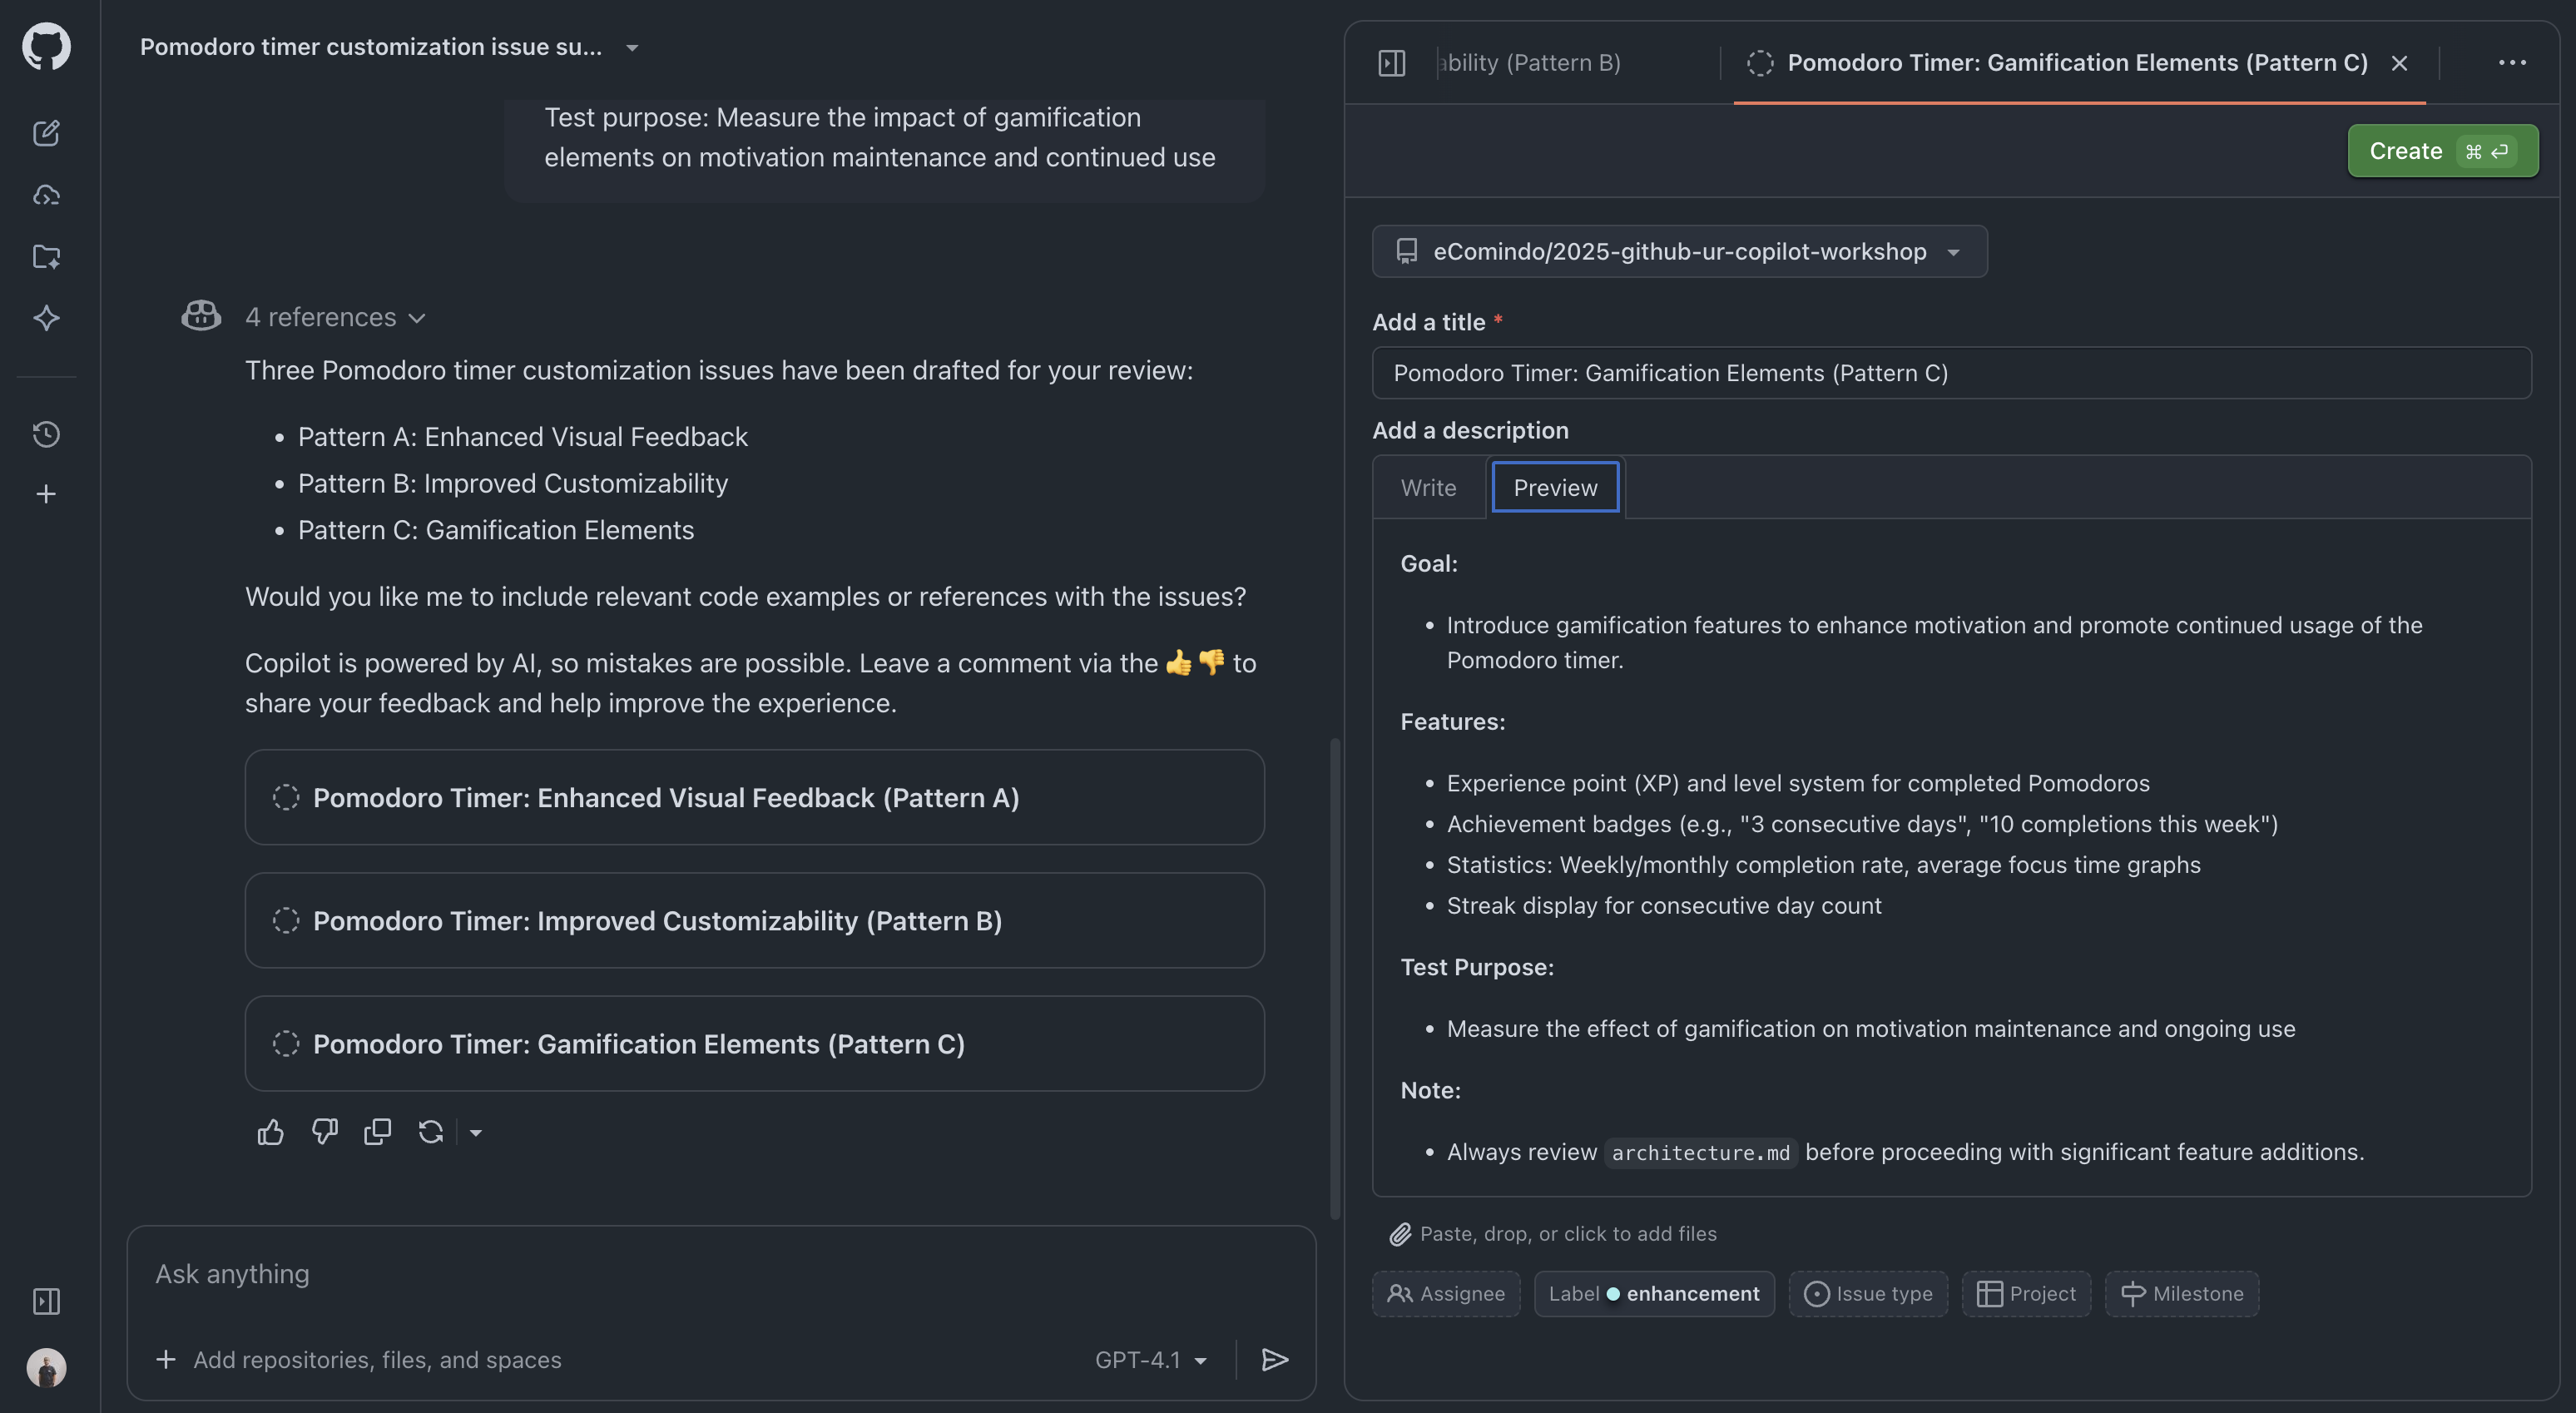Send message with the arrow icon

(x=1274, y=1359)
